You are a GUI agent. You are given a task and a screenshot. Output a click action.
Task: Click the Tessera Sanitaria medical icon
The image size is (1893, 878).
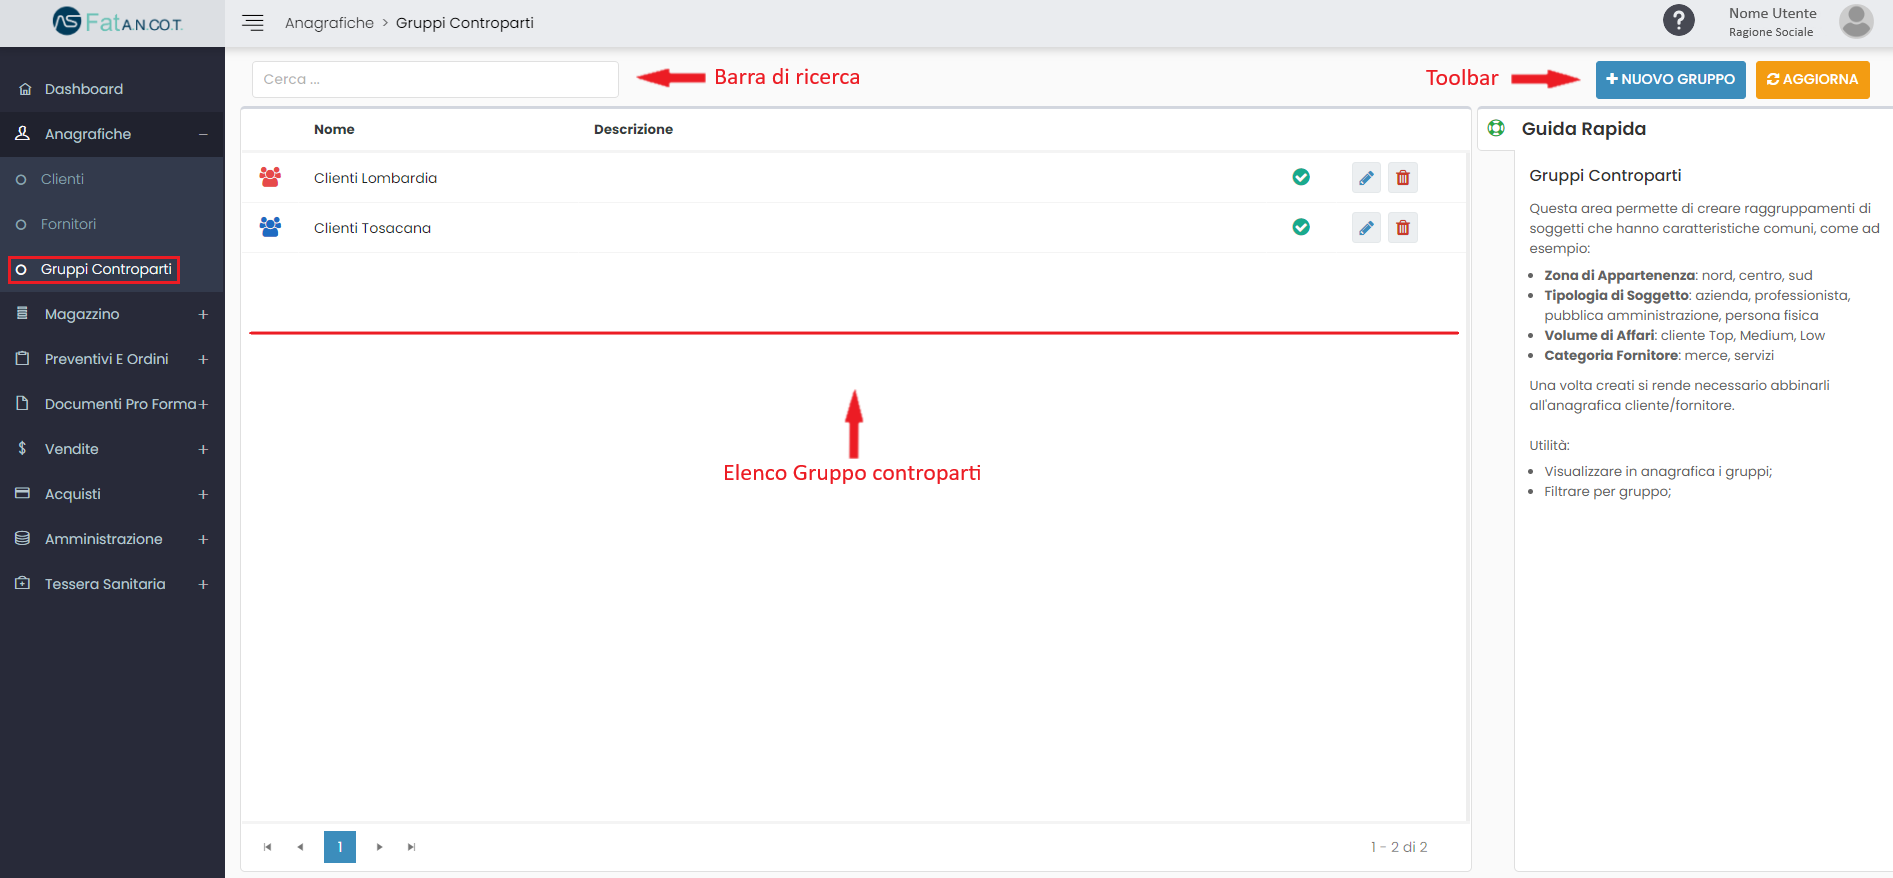pyautogui.click(x=22, y=583)
